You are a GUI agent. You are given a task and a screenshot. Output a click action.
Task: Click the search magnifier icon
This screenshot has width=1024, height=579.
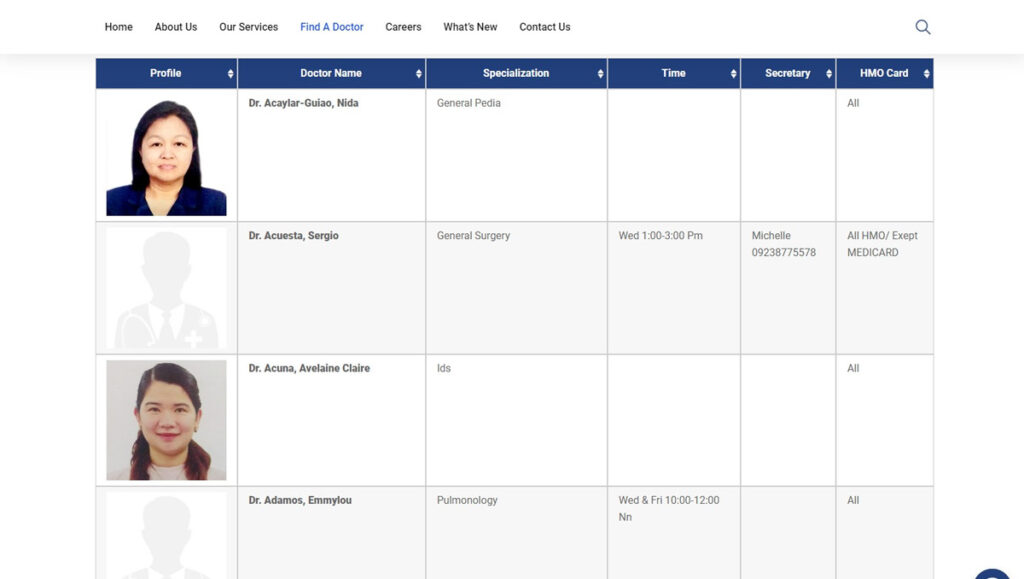[x=922, y=27]
